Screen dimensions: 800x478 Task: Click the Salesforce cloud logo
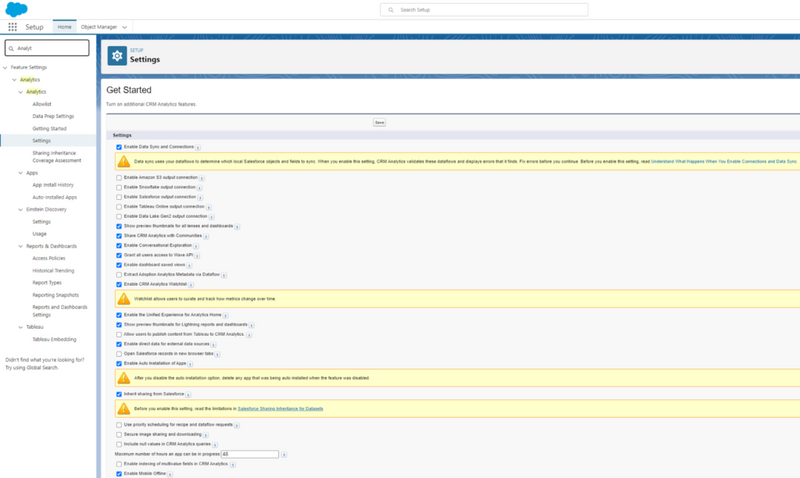point(16,9)
